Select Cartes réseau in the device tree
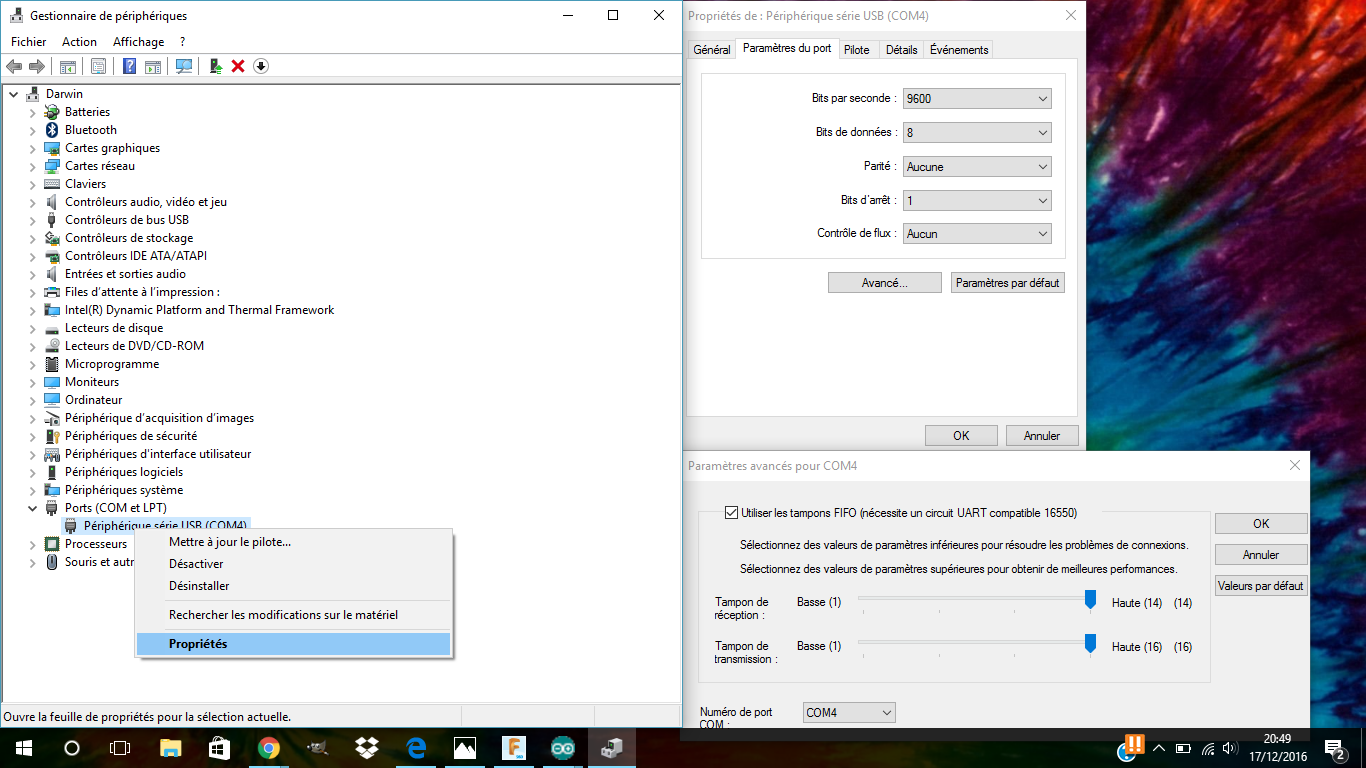The height and width of the screenshot is (768, 1366). 99,166
